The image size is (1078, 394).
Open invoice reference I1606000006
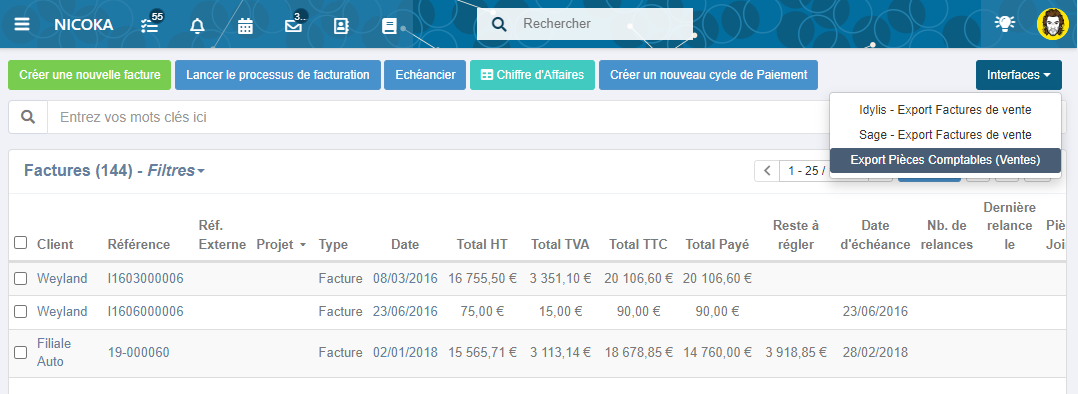point(146,311)
